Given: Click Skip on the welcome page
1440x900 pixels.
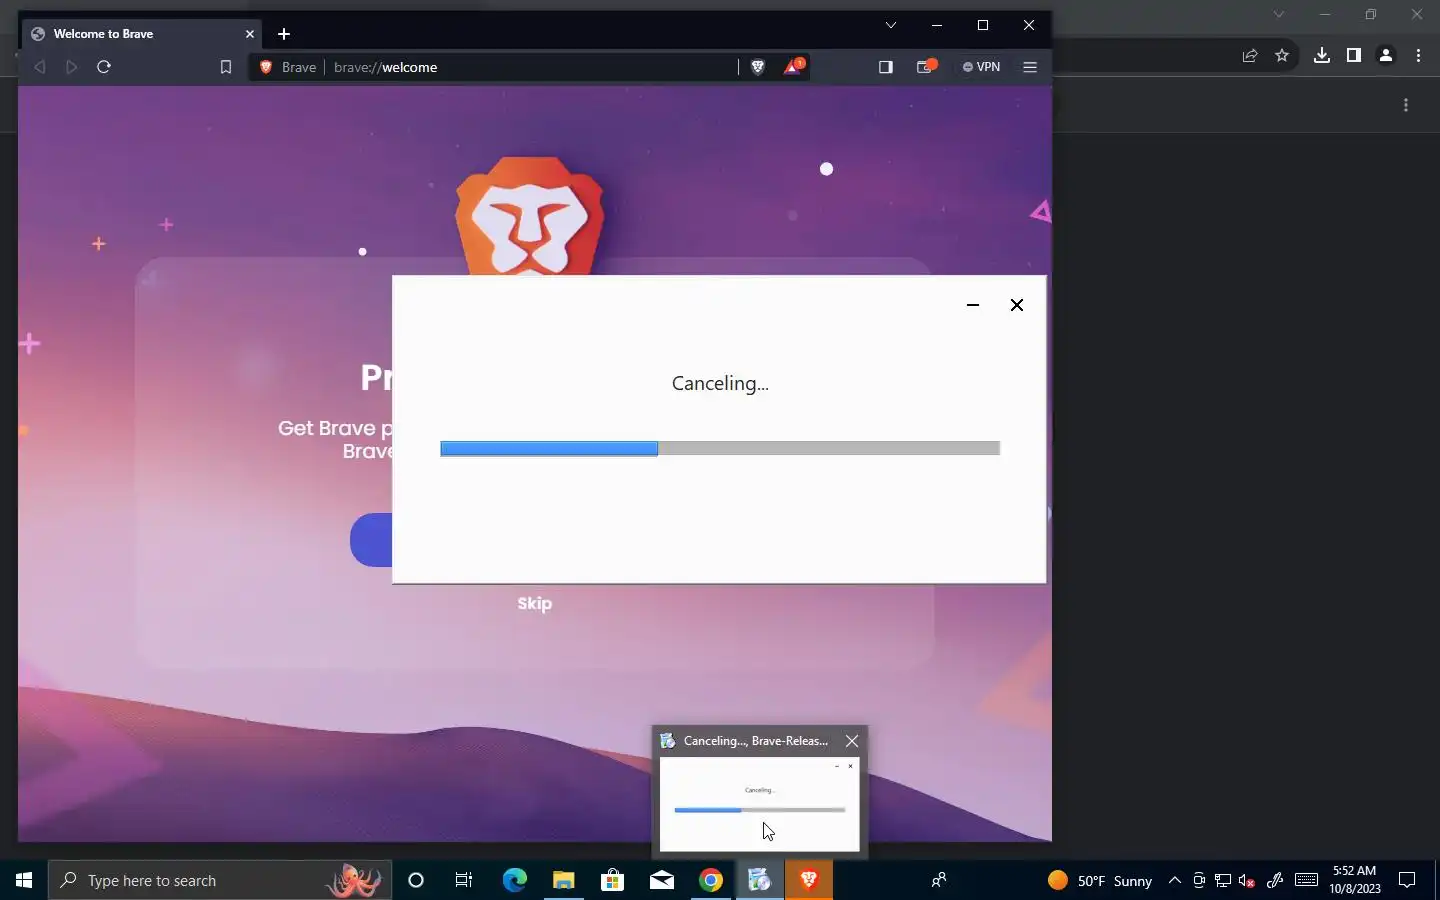Looking at the screenshot, I should (535, 603).
